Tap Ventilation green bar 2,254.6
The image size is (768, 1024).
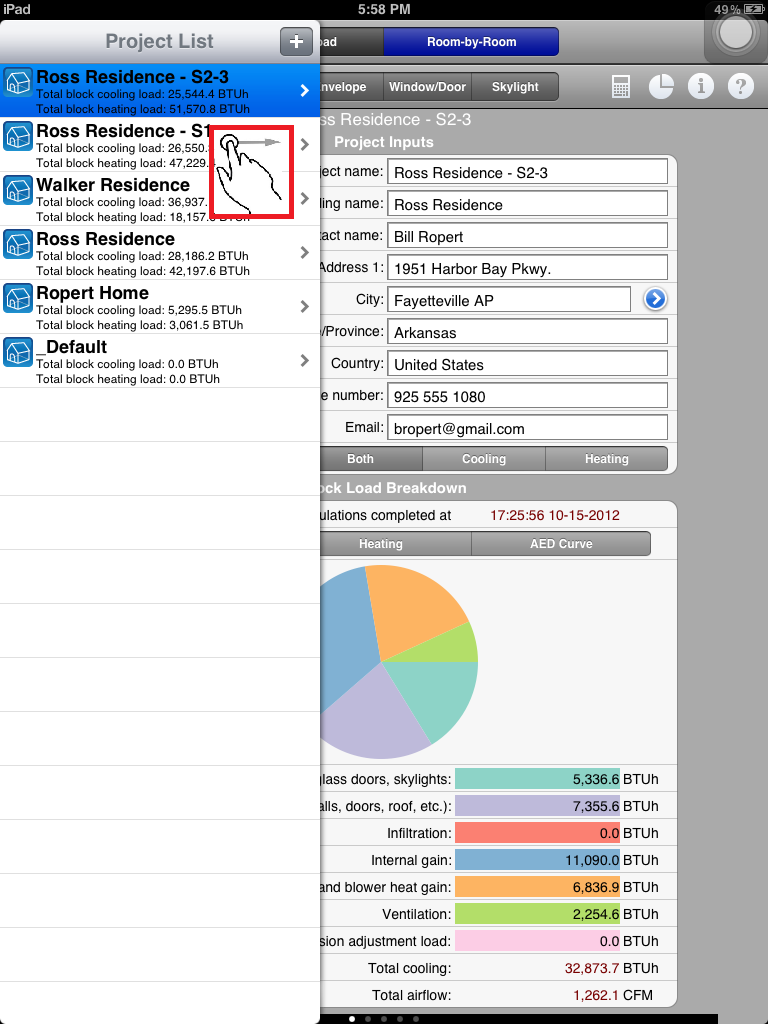[x=537, y=914]
